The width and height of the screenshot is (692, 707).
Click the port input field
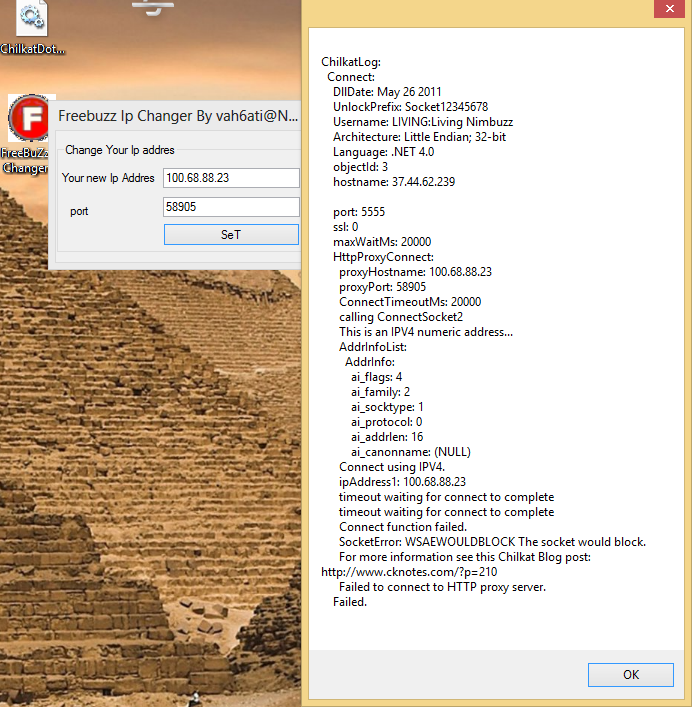coord(231,207)
